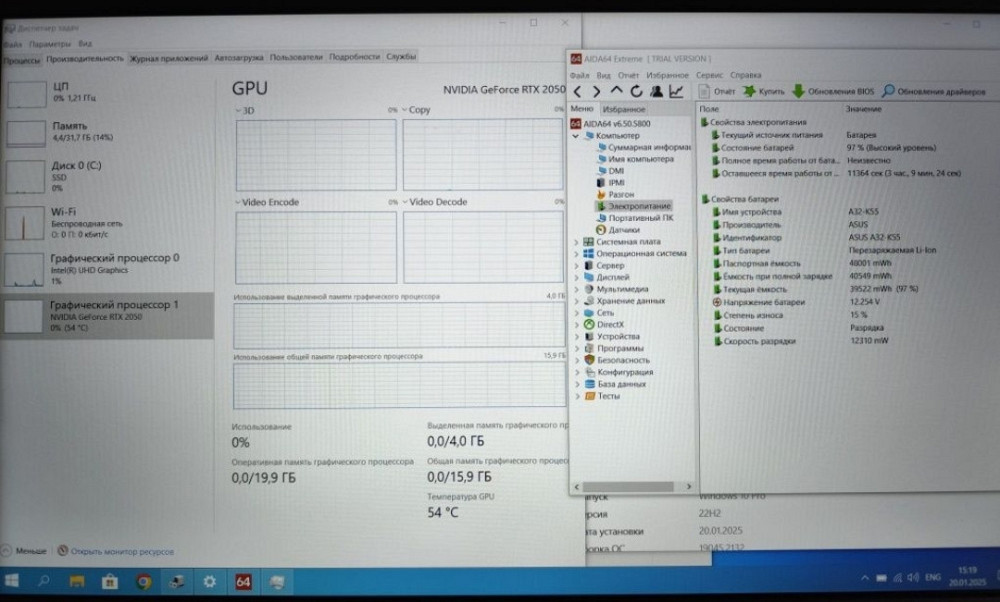Expand the Системная плата tree node

pyautogui.click(x=576, y=242)
